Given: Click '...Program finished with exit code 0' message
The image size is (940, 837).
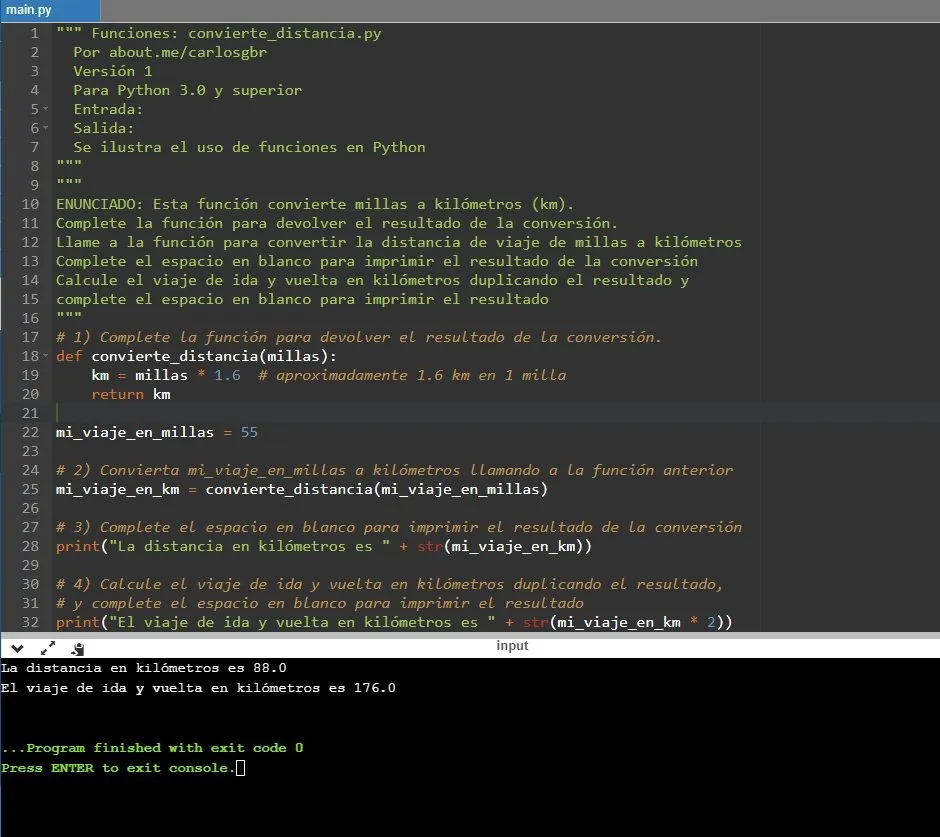Looking at the screenshot, I should pos(152,748).
